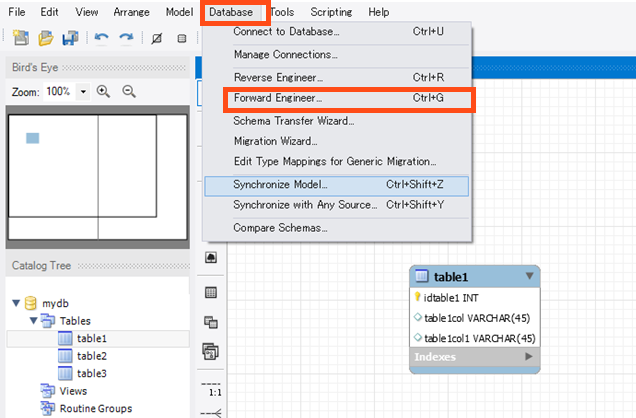Viewport: 636px width, 418px height.
Task: Select the Tables folder in Catalog Tree
Action: pos(75,321)
